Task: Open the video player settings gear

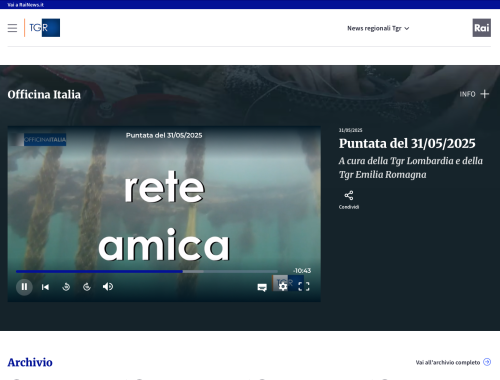Action: pyautogui.click(x=283, y=287)
